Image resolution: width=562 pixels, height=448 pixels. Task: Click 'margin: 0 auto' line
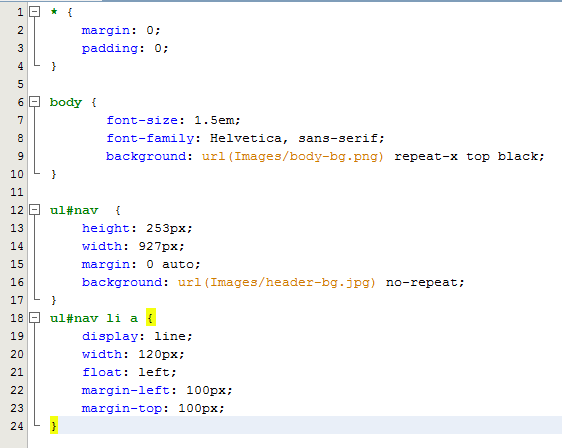point(141,264)
